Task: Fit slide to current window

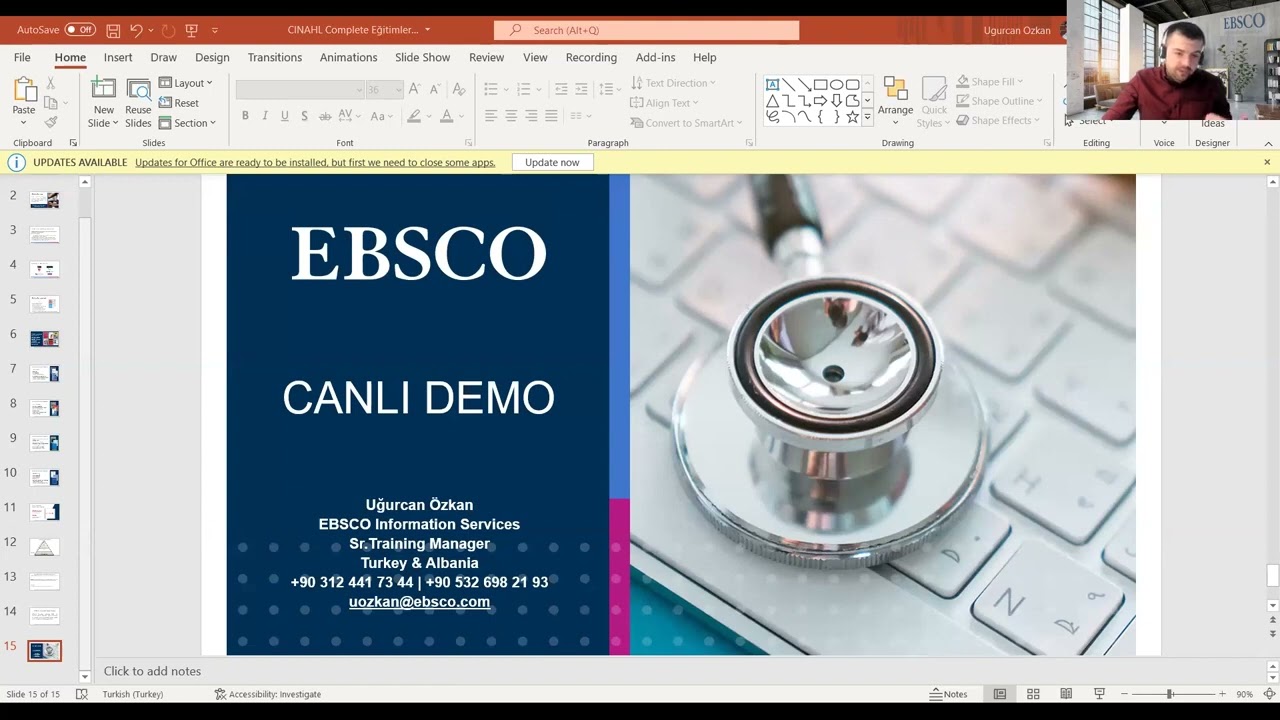Action: 1269,694
